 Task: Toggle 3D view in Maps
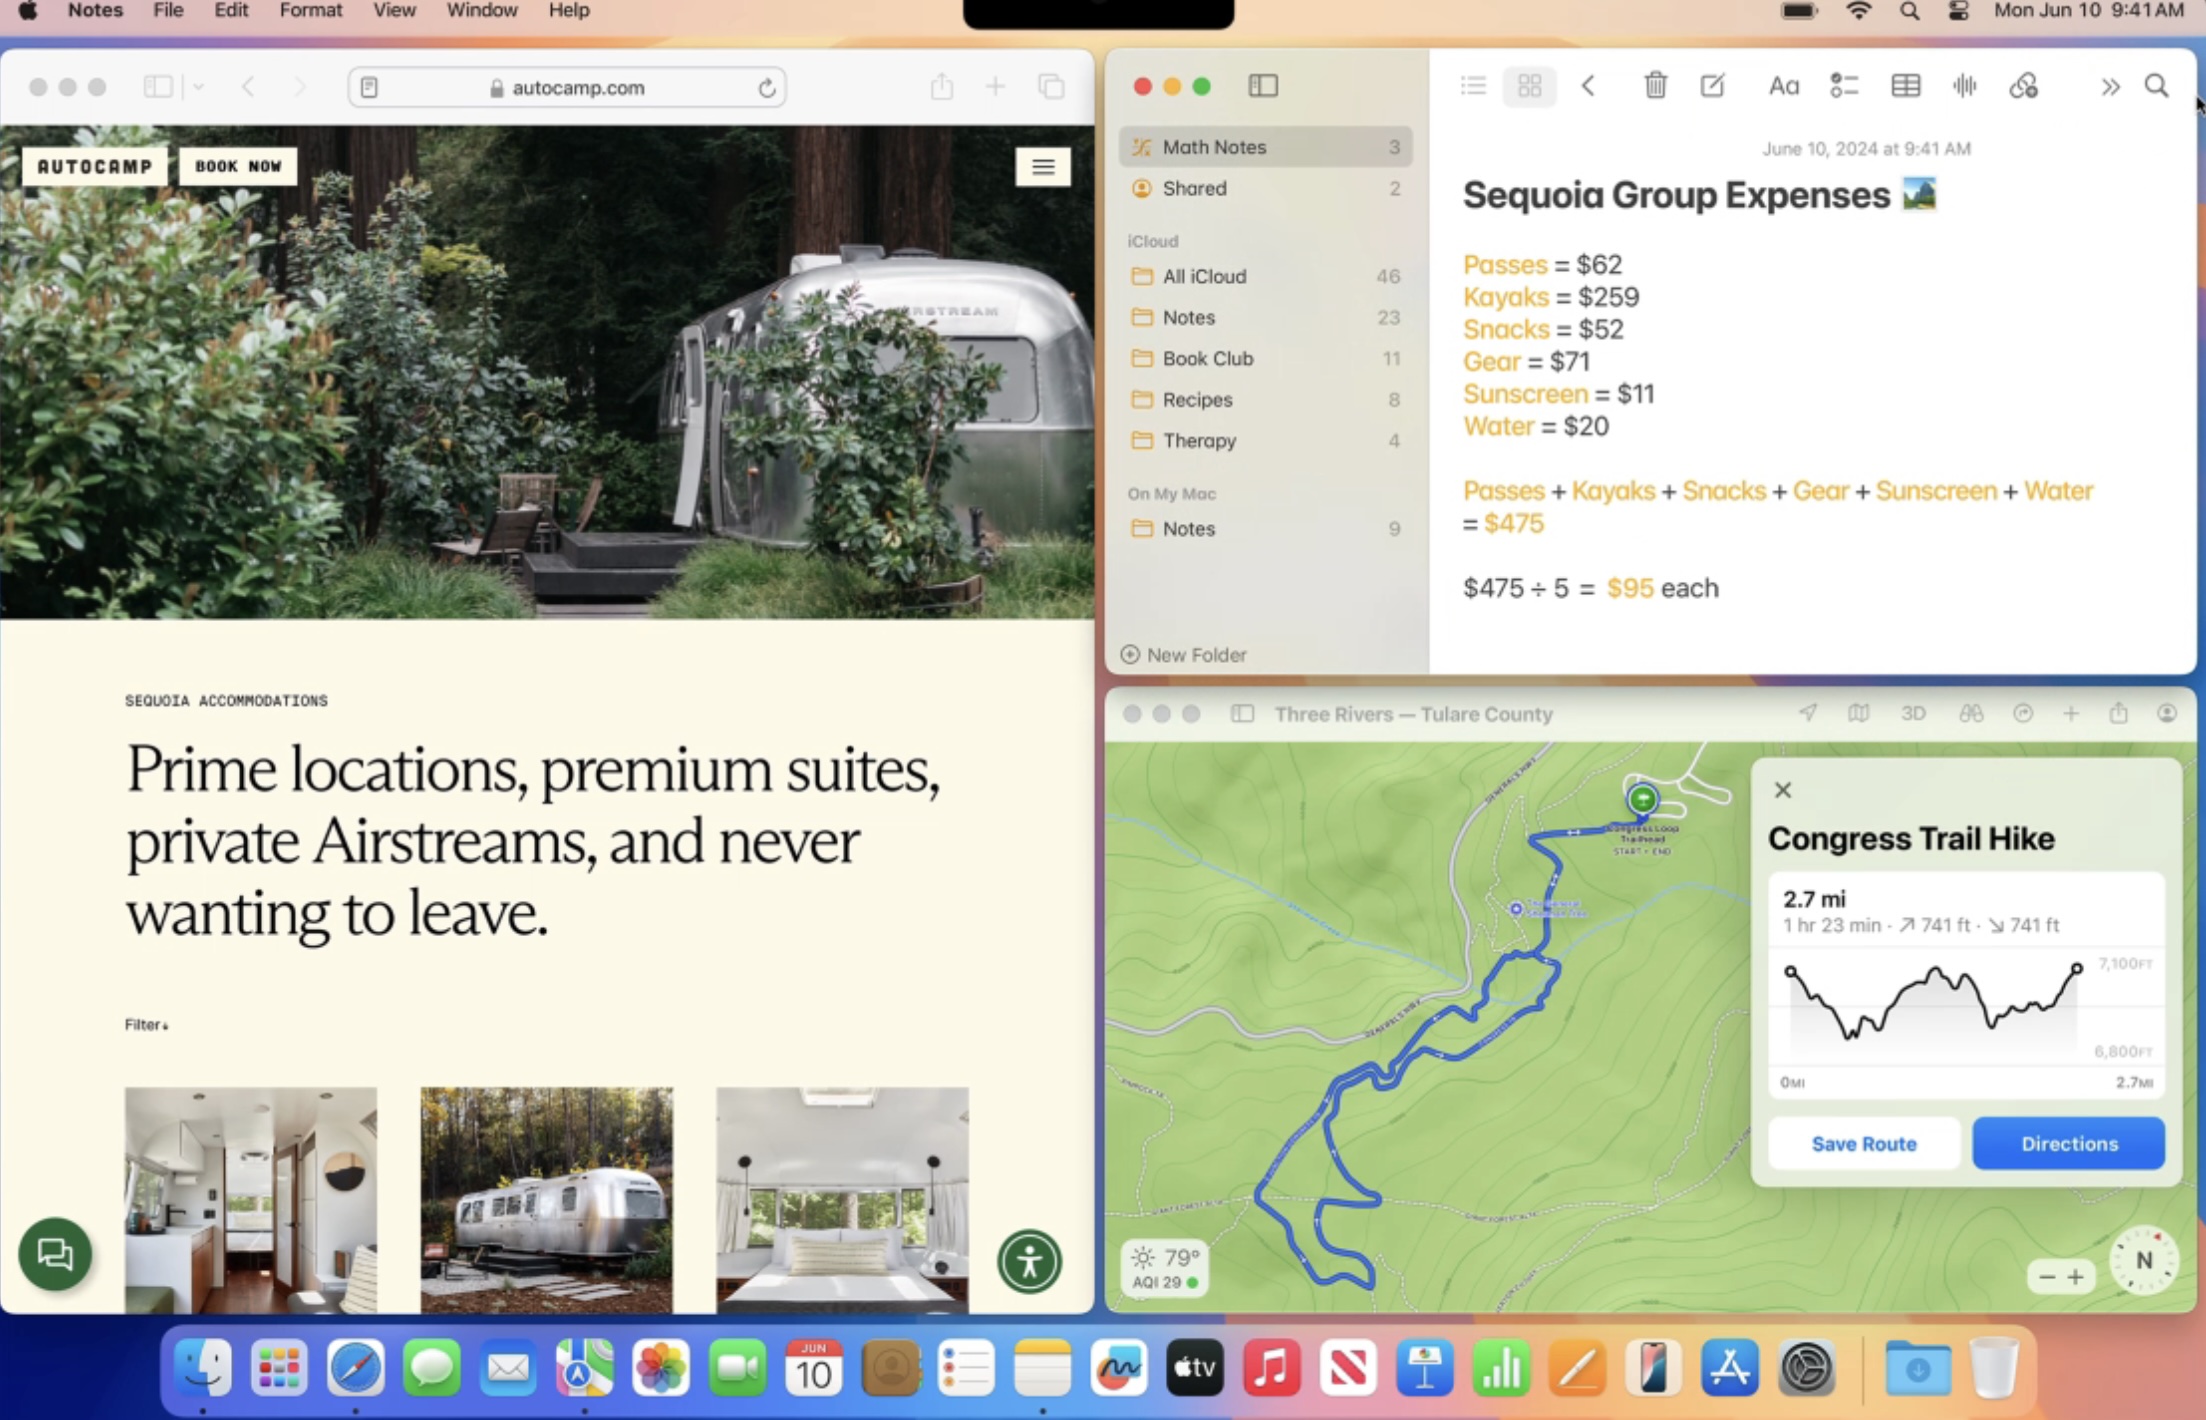pos(1912,714)
